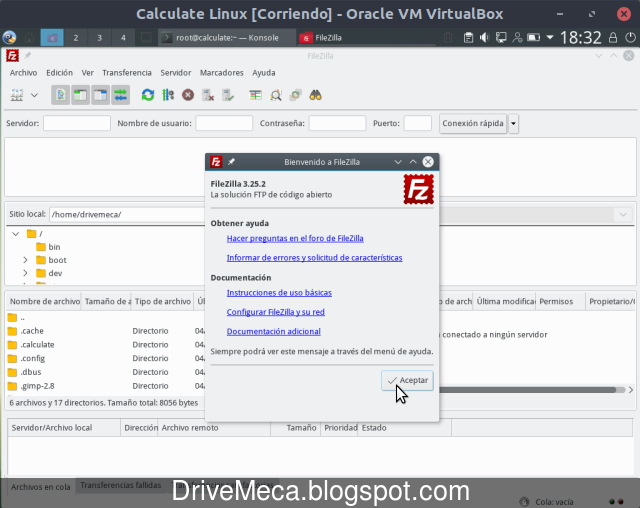The height and width of the screenshot is (508, 640).
Task: Select .cache directory row
Action: coord(106,331)
